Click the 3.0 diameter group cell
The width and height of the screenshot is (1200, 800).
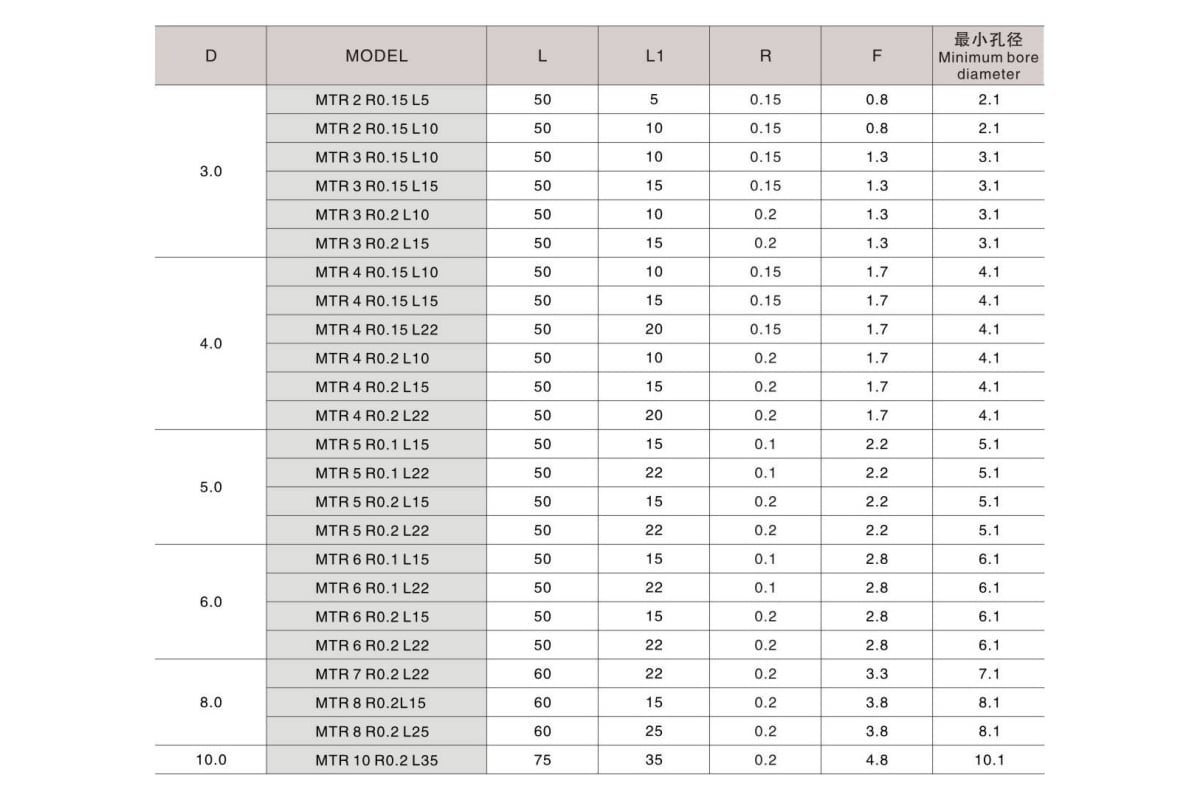tap(211, 171)
